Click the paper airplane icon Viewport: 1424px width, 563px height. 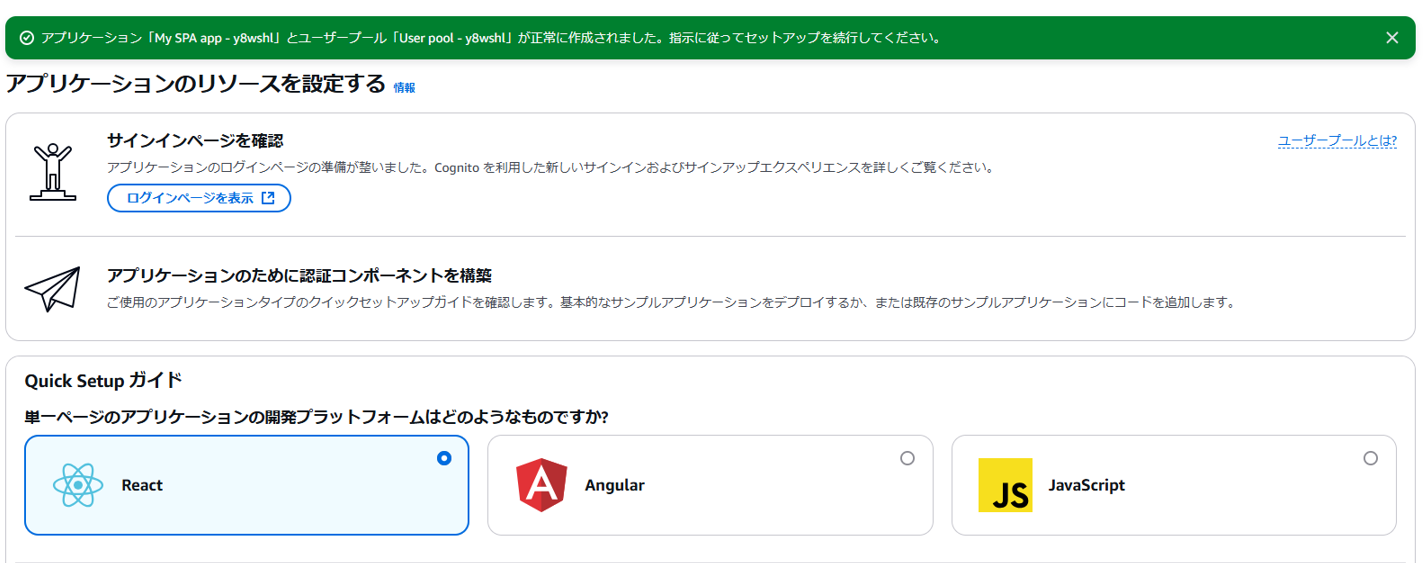pos(52,288)
